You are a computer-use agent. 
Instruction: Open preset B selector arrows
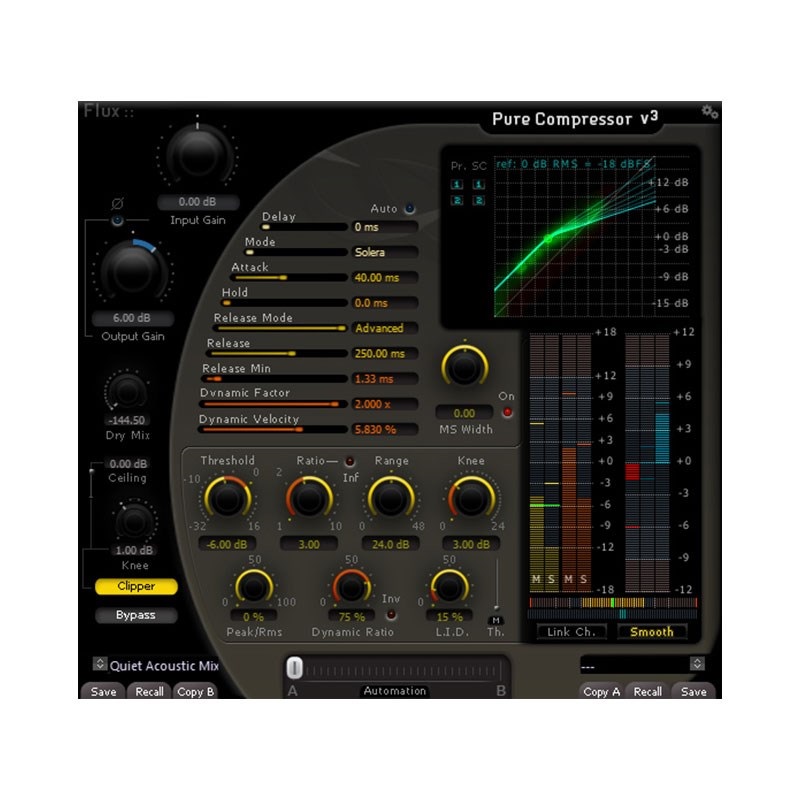coord(697,664)
